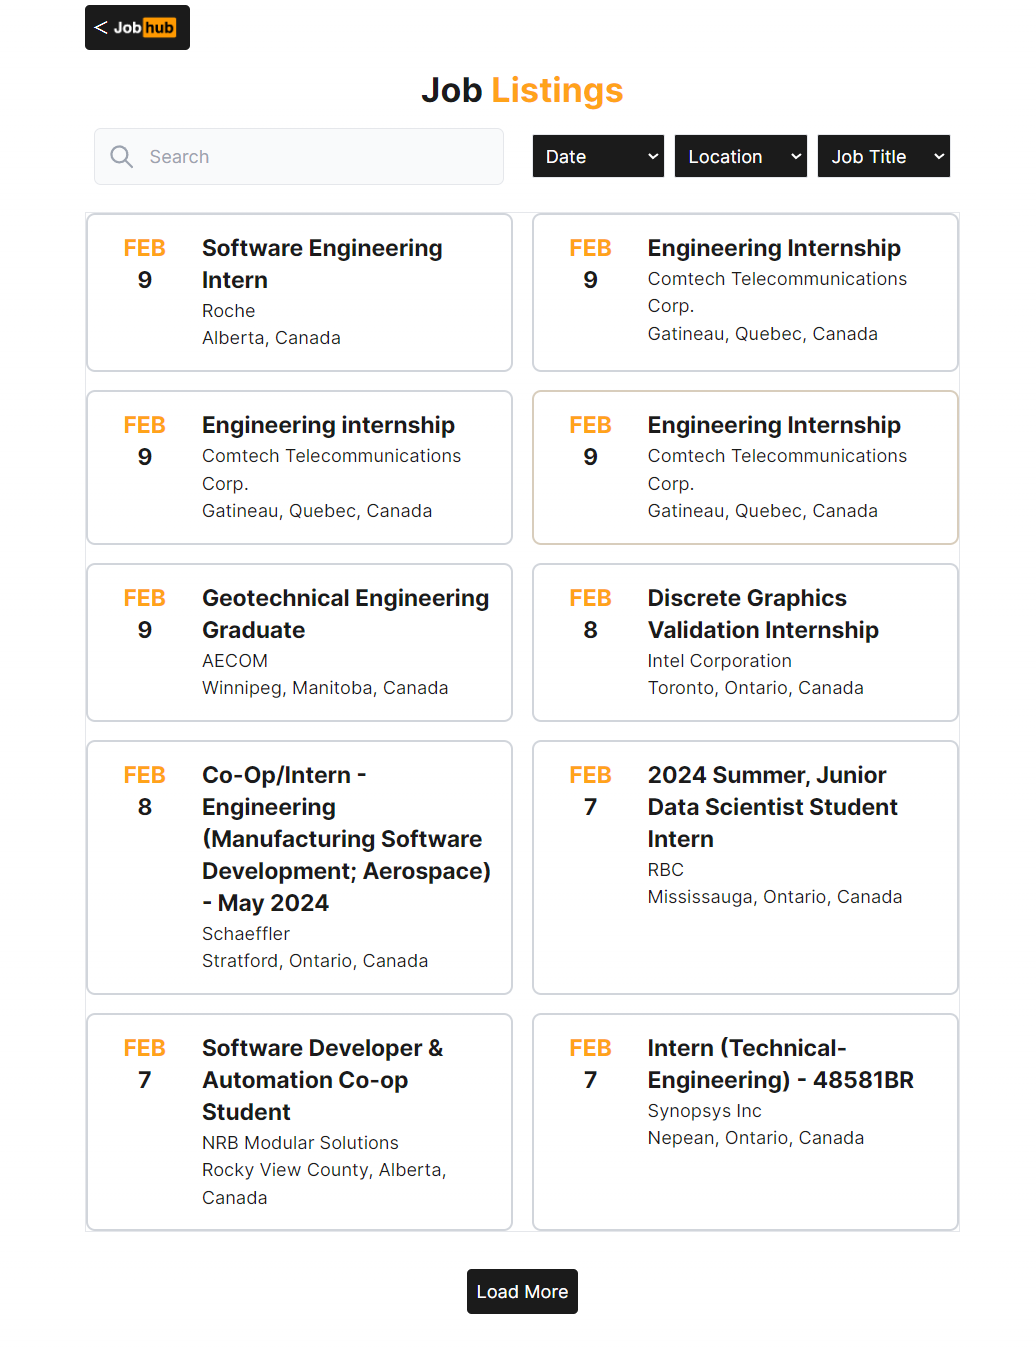This screenshot has width=1036, height=1348.
Task: Open the Synopsys Intern 48581BR listing
Action: [x=780, y=1064]
